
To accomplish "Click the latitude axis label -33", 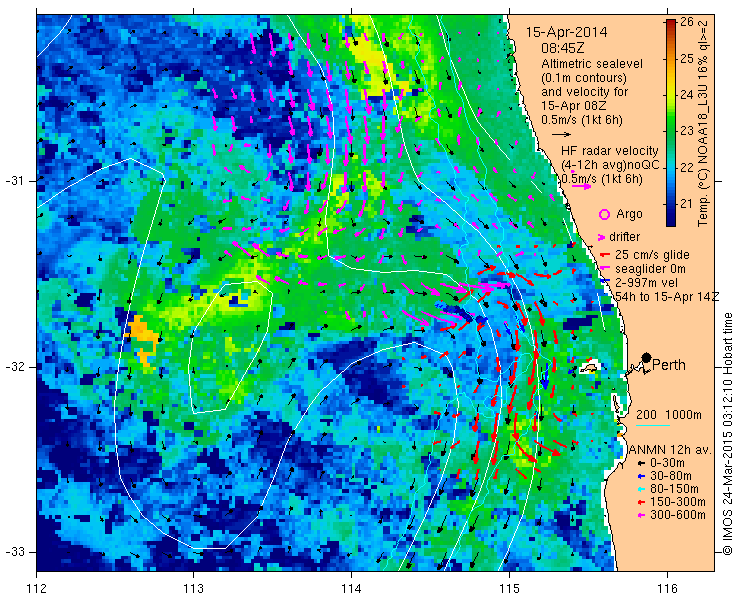I will click(15, 552).
